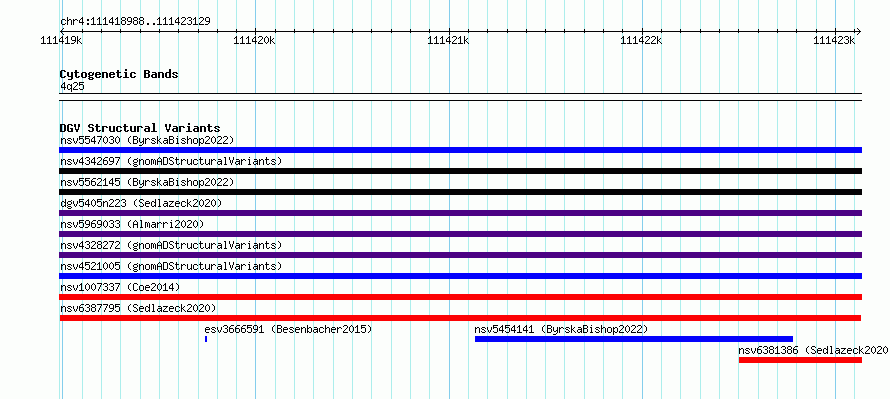
Task: Click the red bar for nsv6387795
Action: click(x=461, y=318)
